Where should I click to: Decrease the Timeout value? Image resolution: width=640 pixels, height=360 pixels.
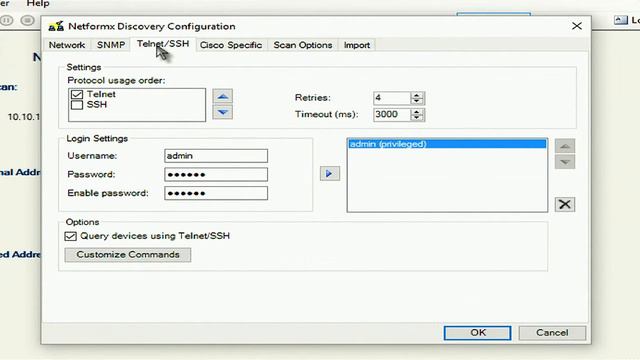(417, 118)
